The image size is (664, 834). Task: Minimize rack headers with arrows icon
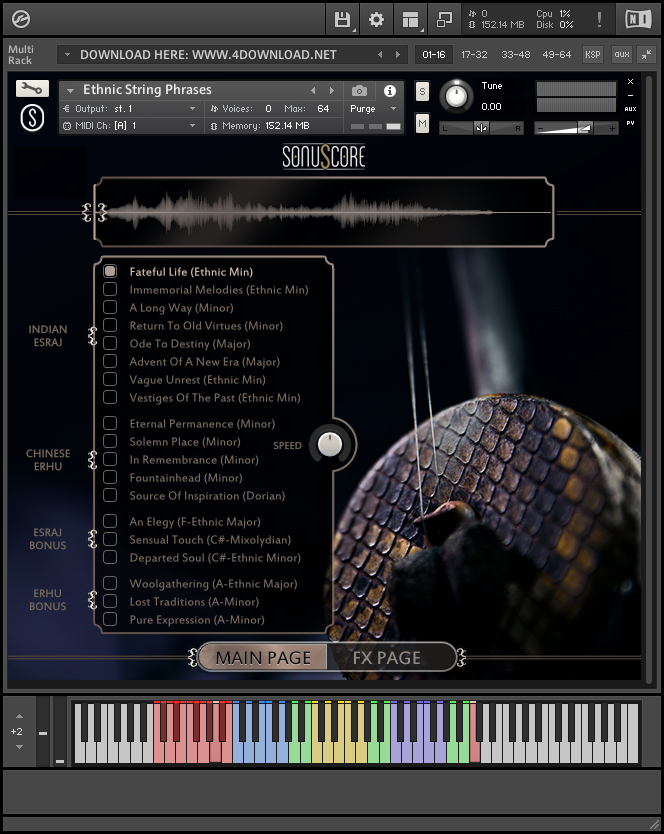click(x=646, y=54)
